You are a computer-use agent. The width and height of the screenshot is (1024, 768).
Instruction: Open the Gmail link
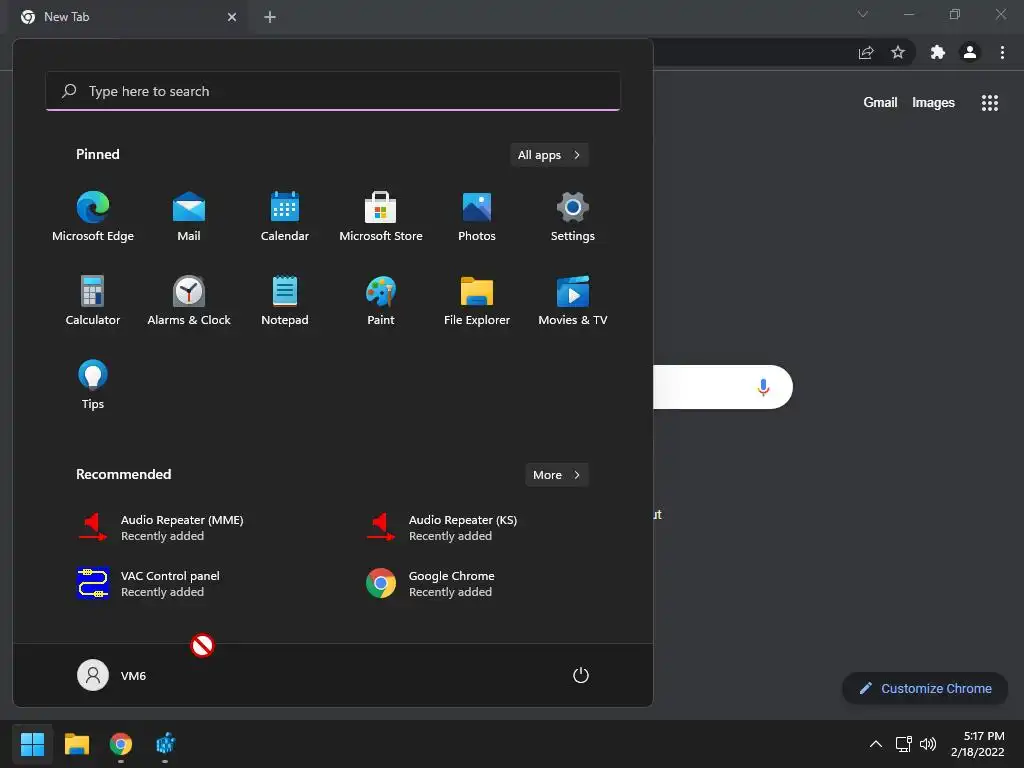coord(880,103)
